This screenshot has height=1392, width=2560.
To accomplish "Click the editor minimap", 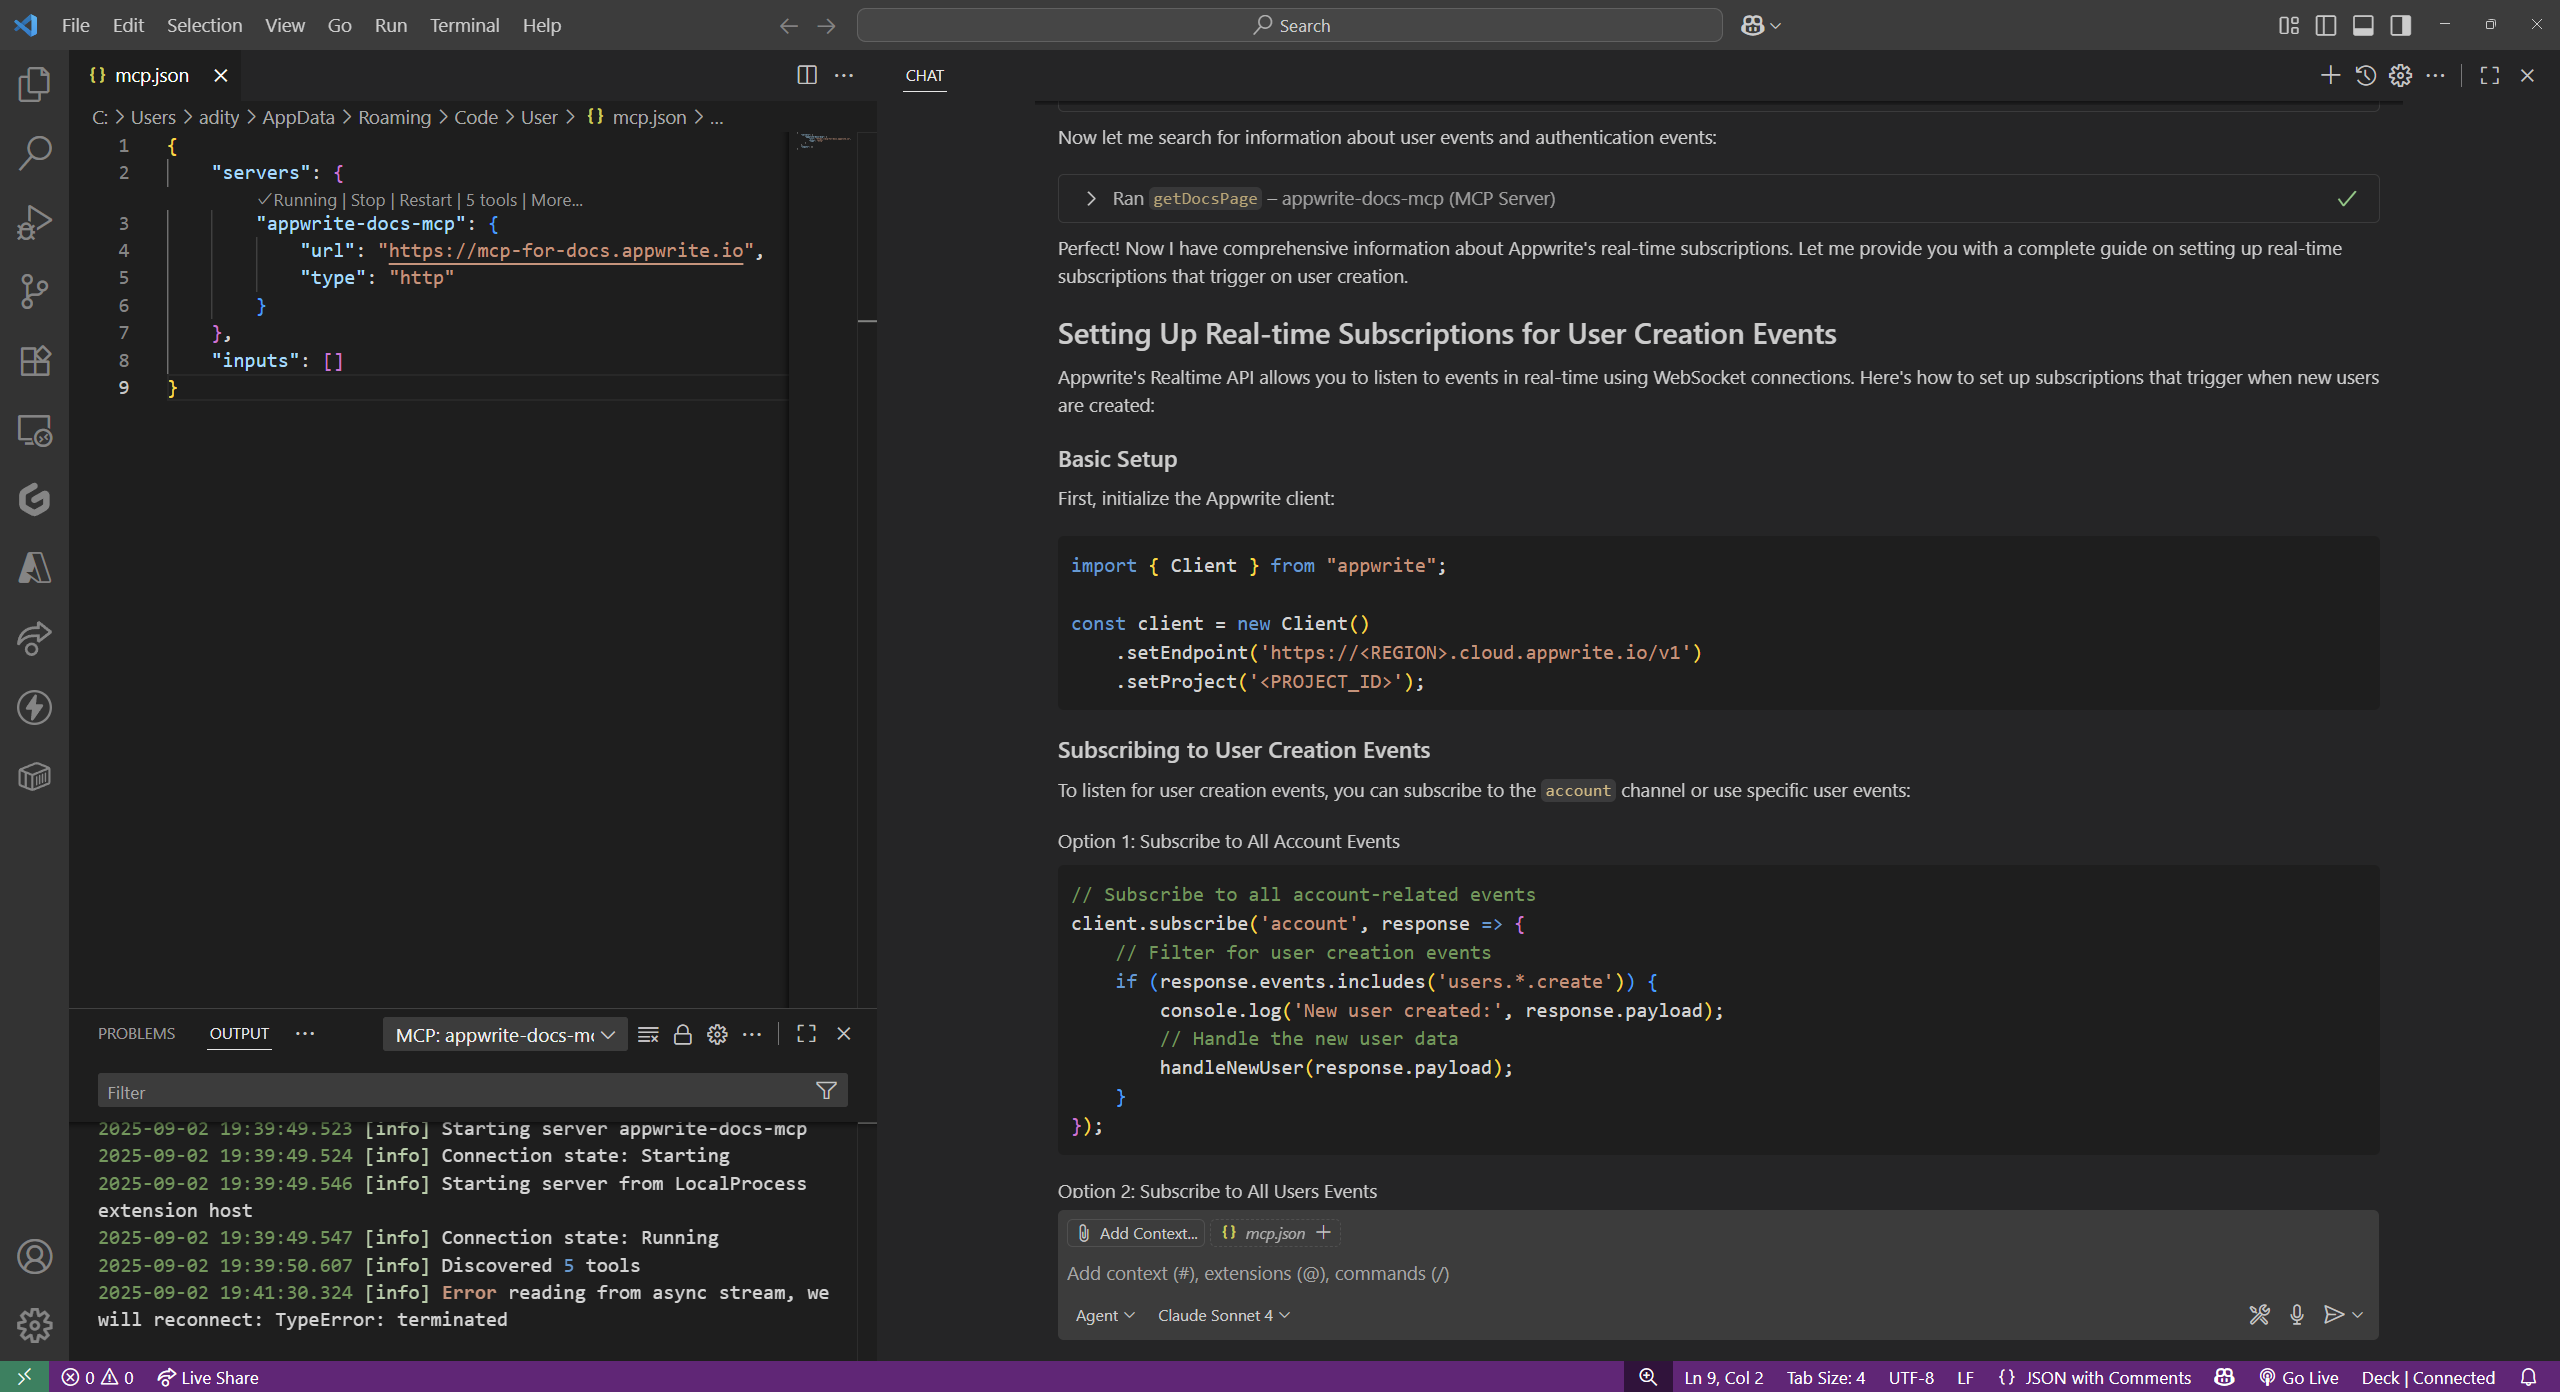I will click(825, 140).
